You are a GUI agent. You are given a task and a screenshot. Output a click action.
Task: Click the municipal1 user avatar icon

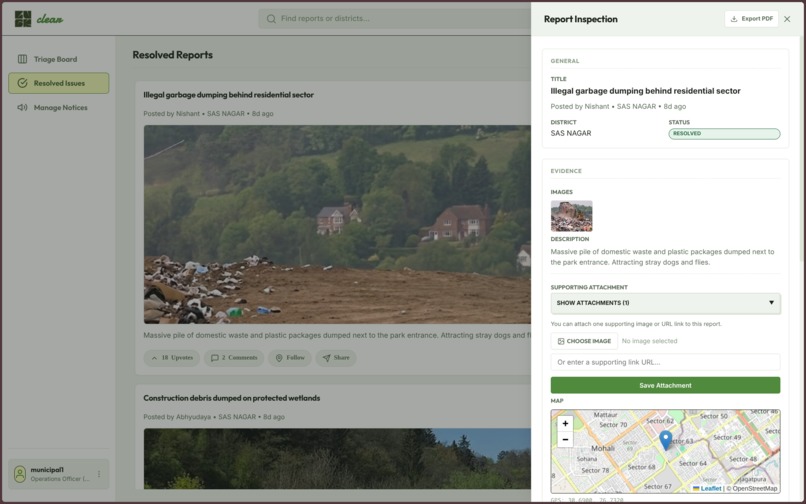pos(20,474)
